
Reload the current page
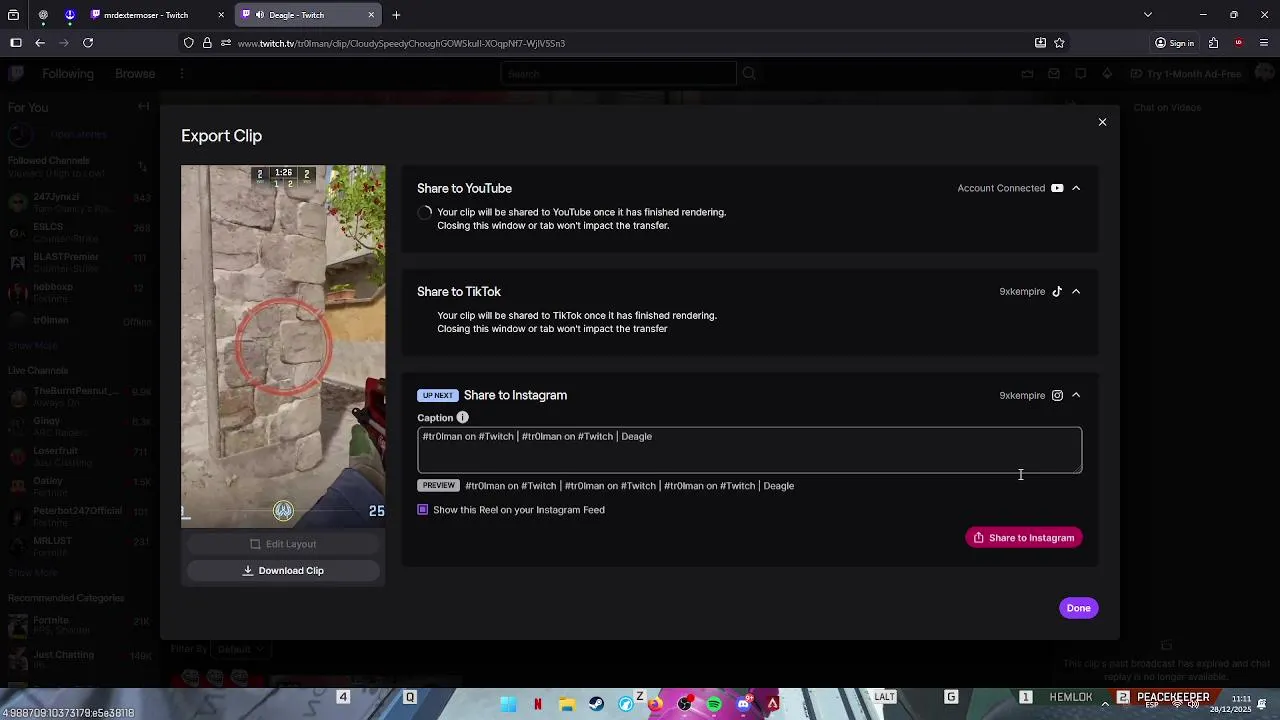(88, 43)
